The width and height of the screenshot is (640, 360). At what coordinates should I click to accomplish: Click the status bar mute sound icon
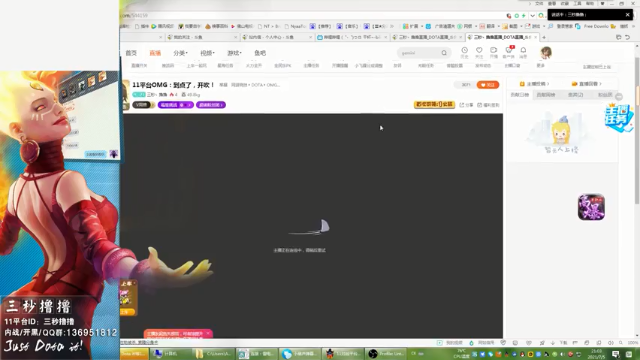(611, 343)
